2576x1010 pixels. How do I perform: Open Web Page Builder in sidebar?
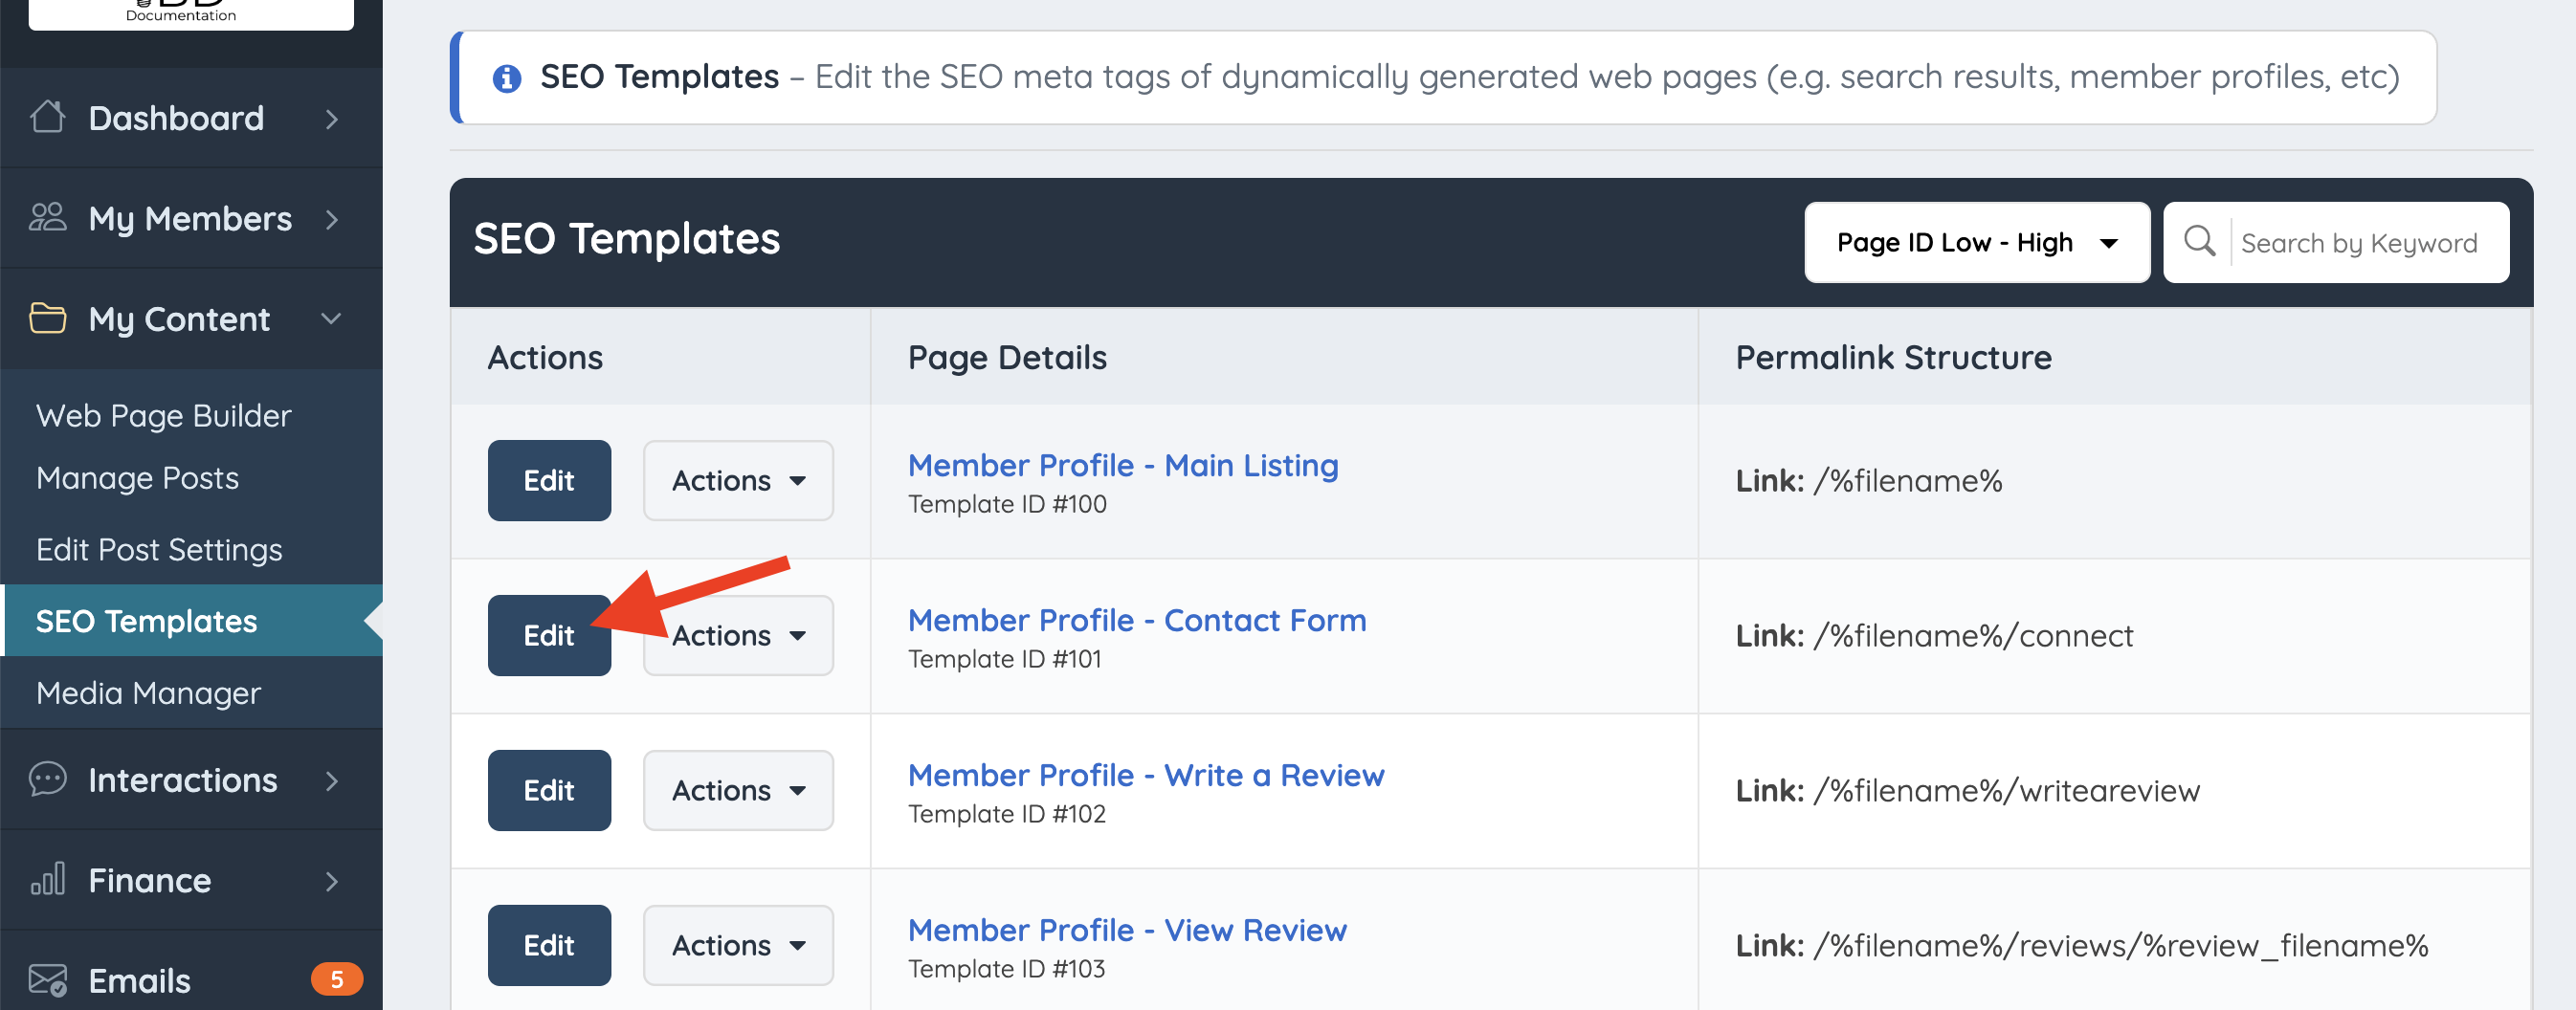[164, 415]
